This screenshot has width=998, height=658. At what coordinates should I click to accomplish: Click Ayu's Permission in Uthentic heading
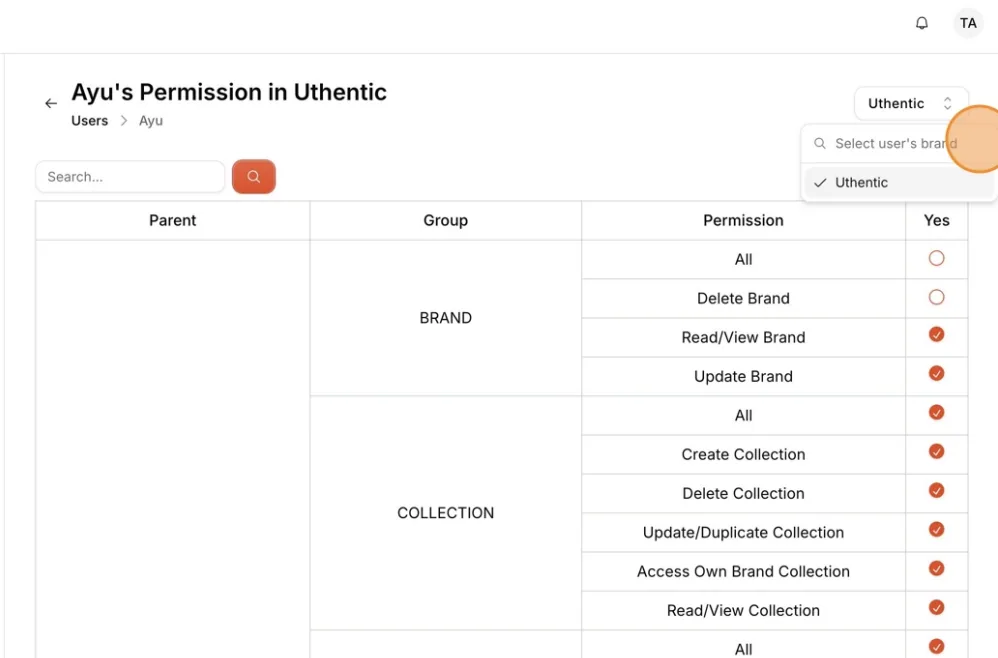click(x=229, y=92)
